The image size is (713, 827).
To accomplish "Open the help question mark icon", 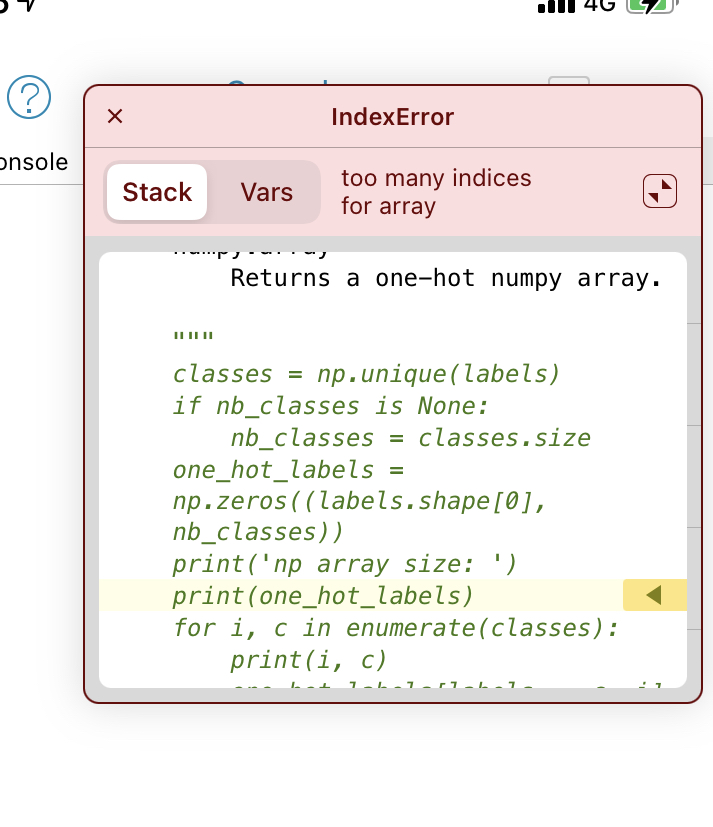I will [x=29, y=97].
